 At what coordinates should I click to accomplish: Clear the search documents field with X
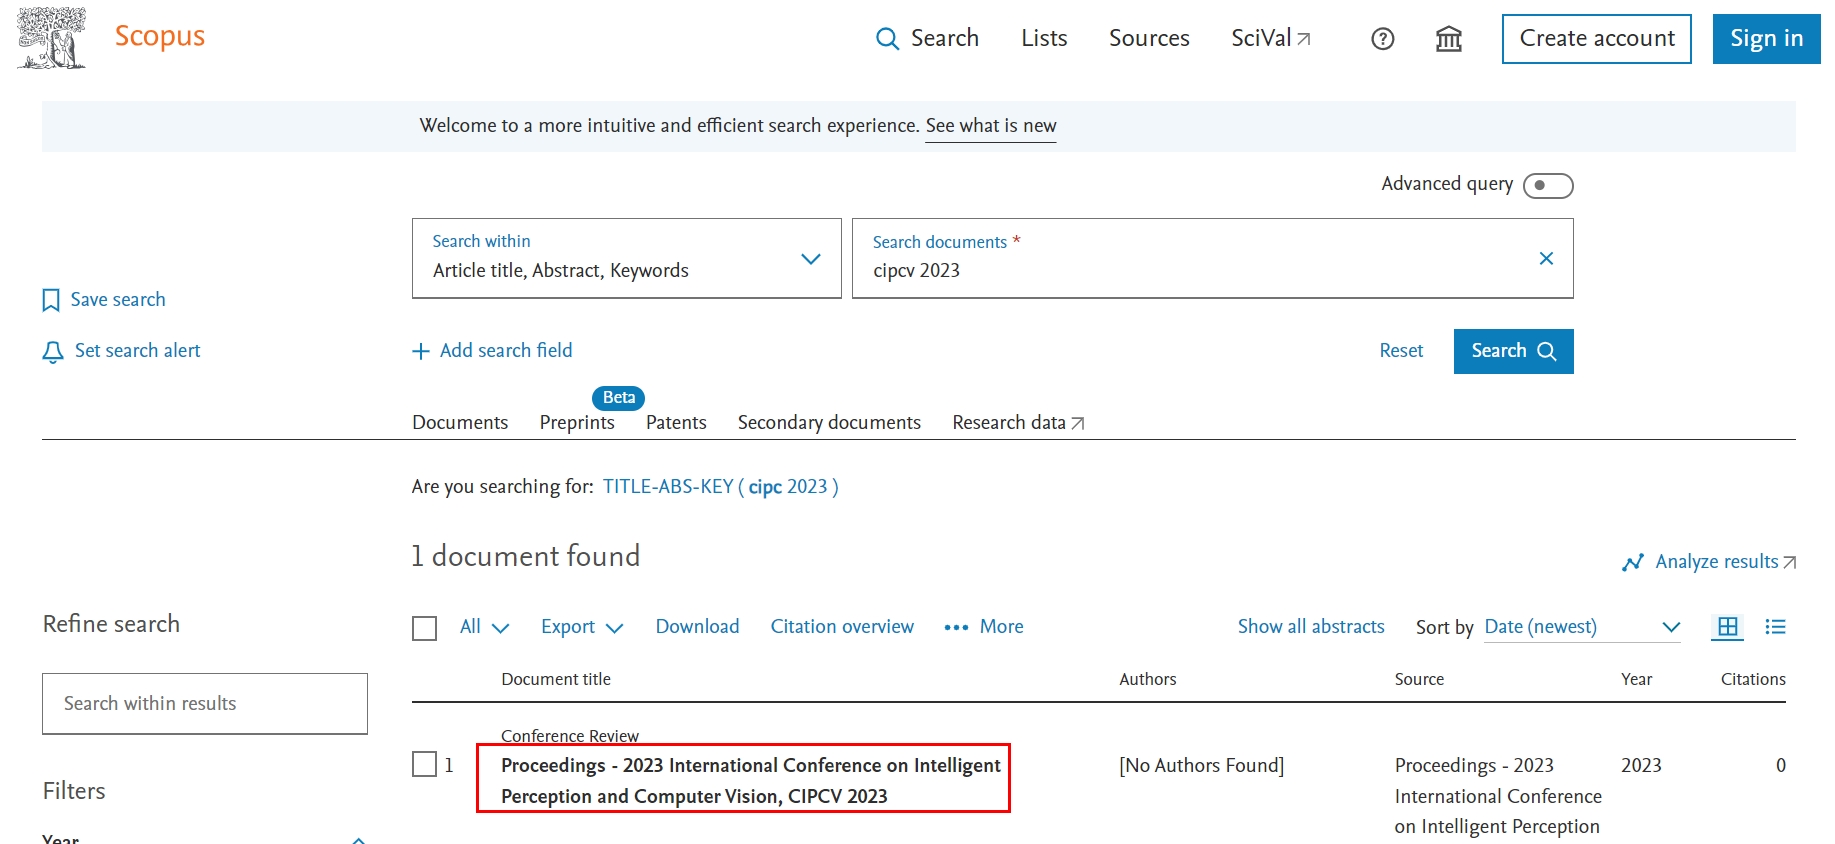[x=1545, y=259]
